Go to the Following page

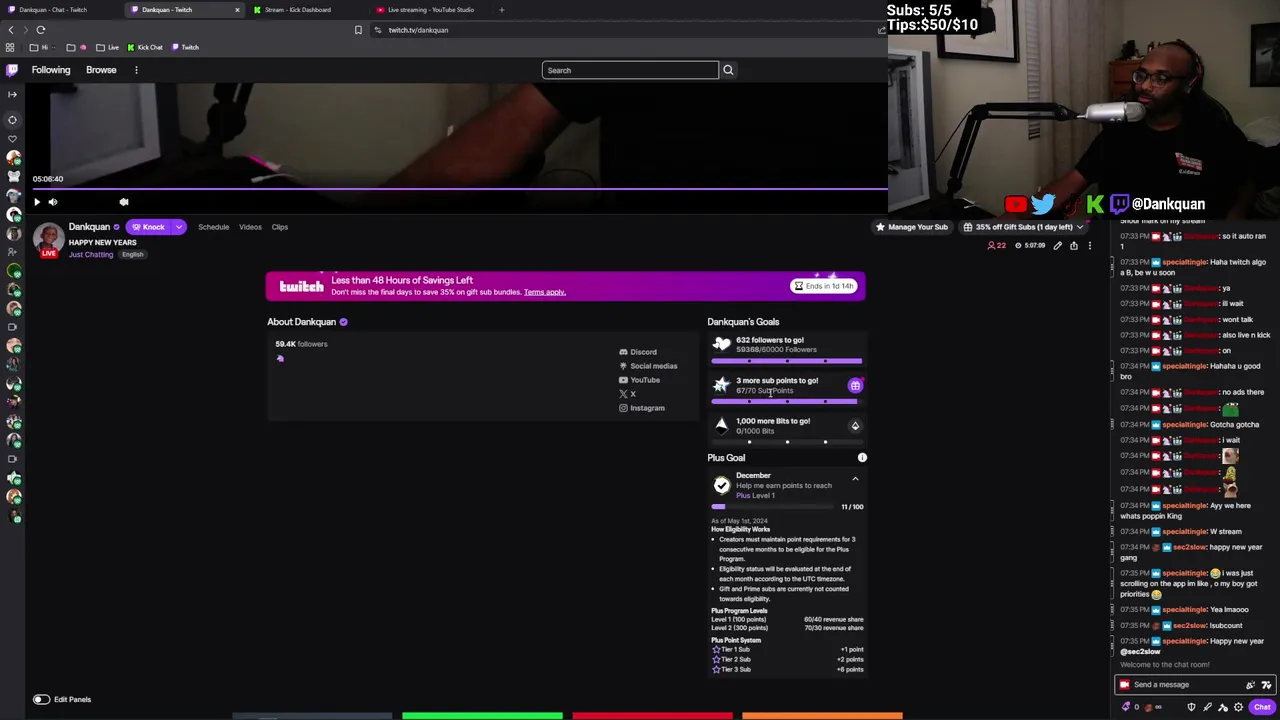(51, 70)
